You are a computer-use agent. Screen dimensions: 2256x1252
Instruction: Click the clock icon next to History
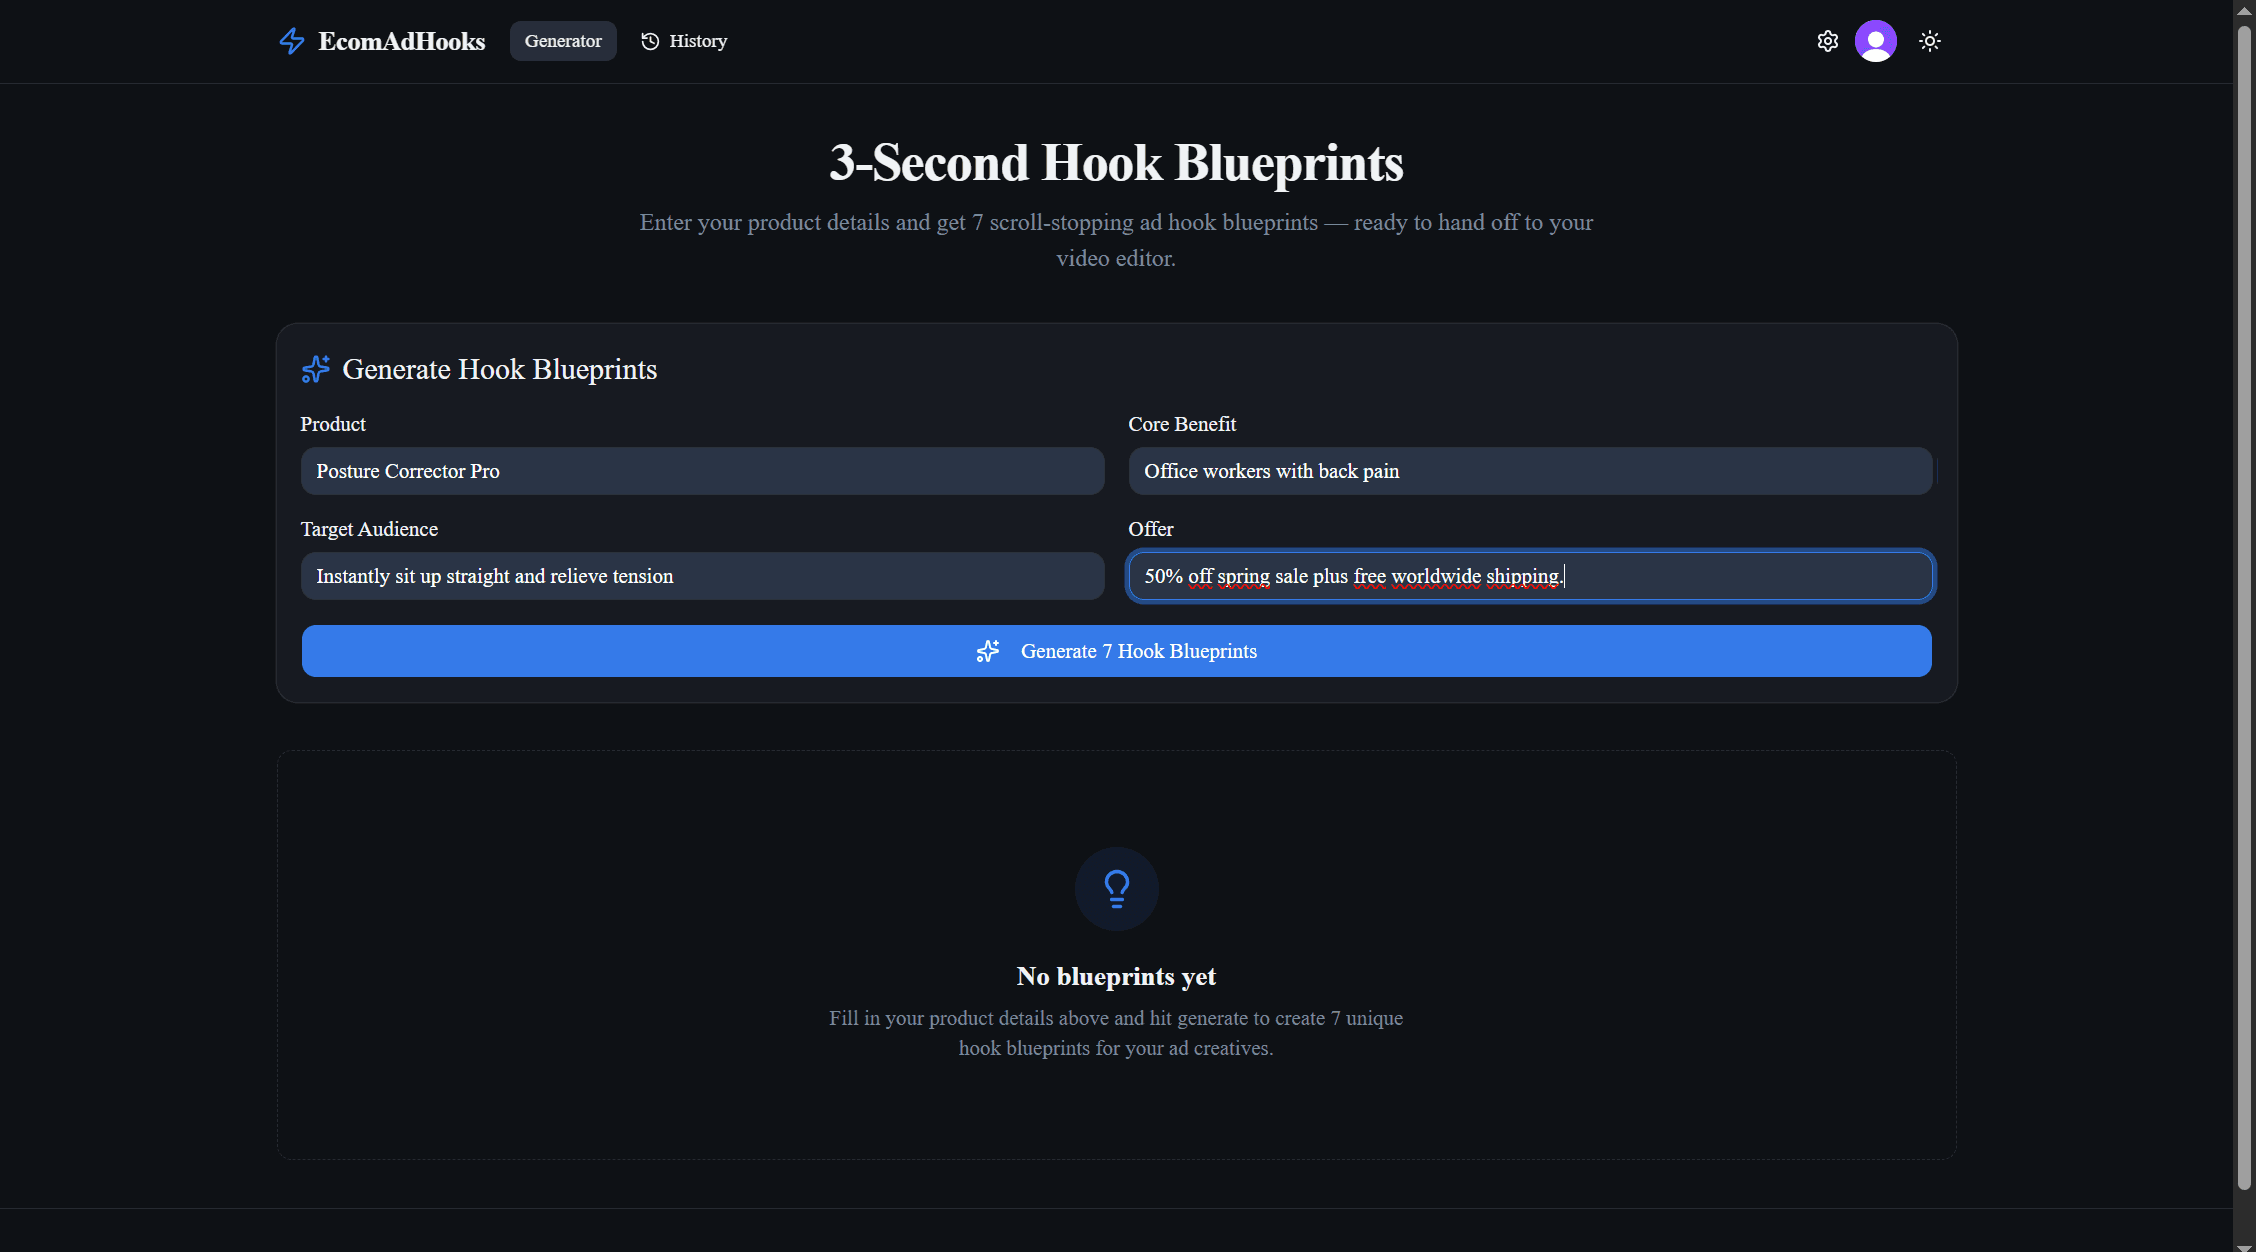pos(648,41)
